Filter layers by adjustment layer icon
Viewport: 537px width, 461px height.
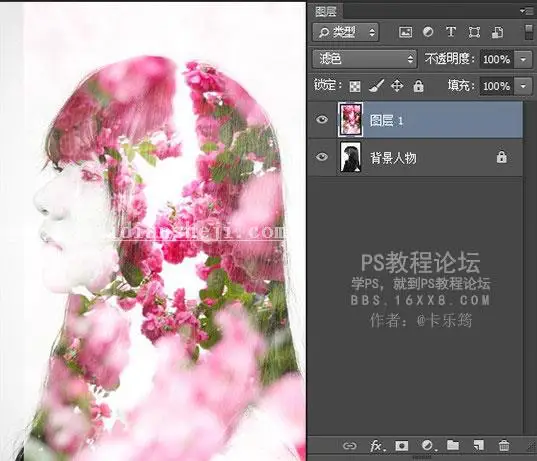[428, 32]
